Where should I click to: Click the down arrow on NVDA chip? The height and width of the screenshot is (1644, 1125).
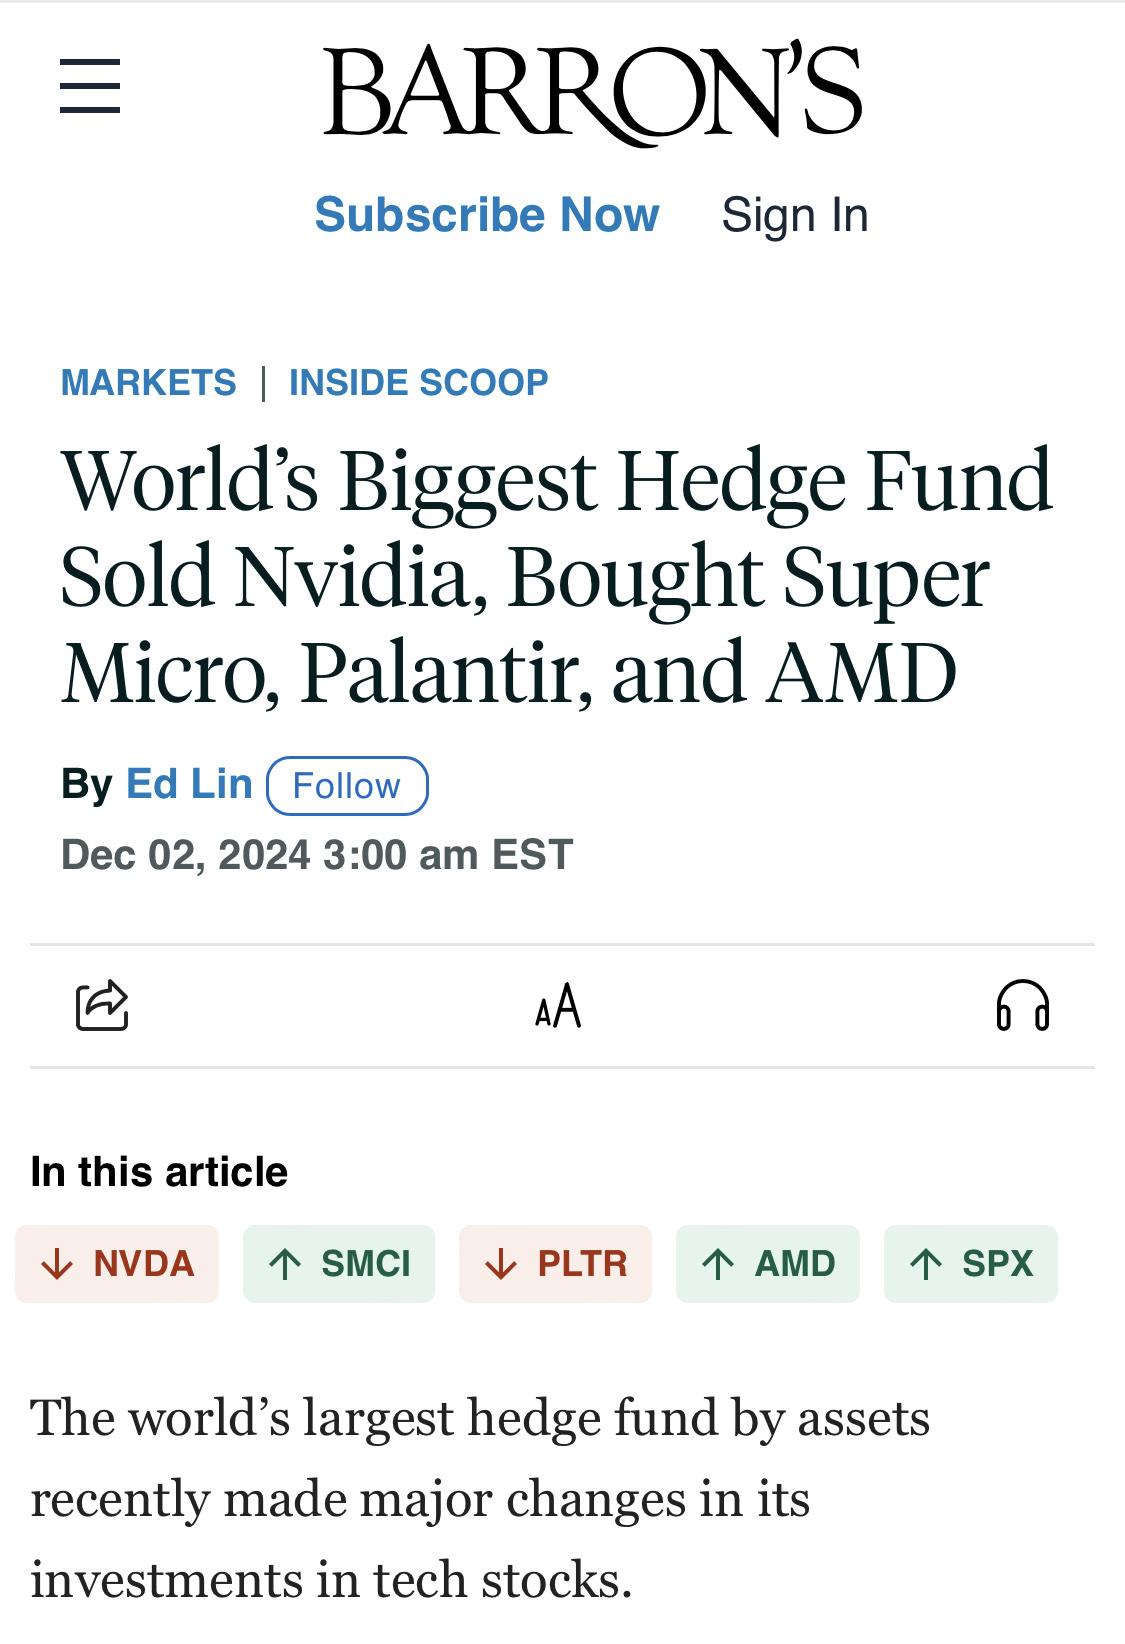57,1264
